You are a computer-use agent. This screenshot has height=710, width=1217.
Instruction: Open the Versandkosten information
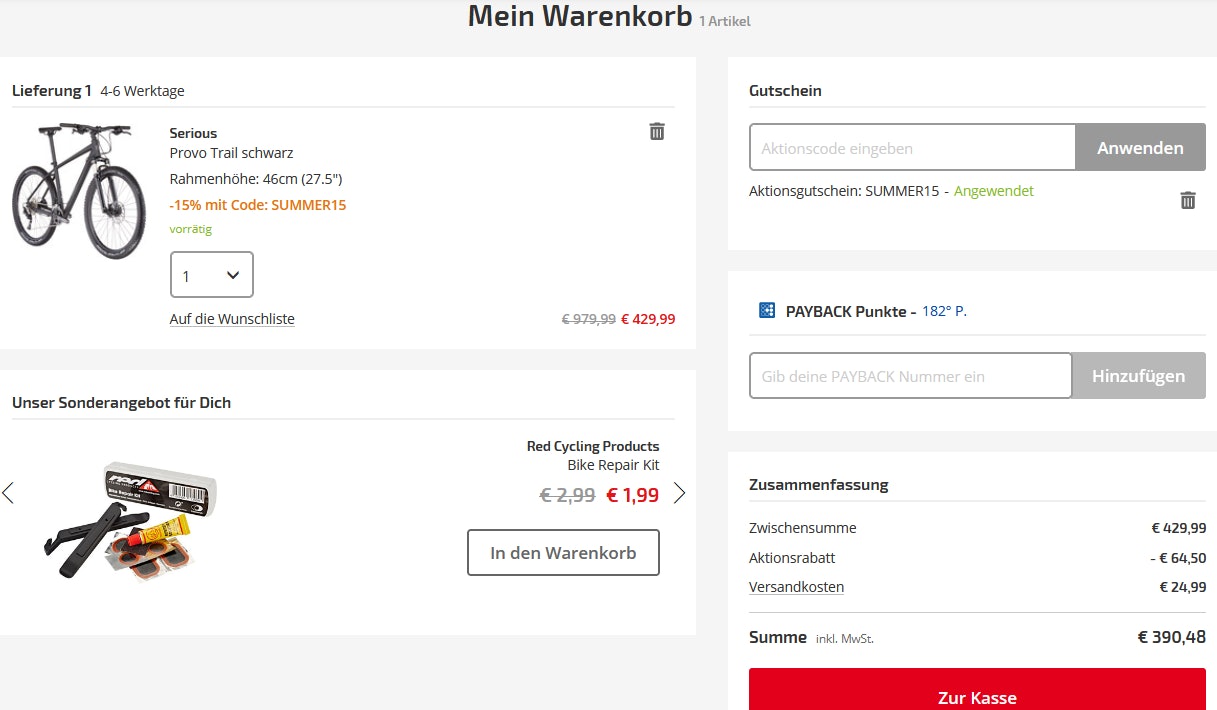(x=796, y=587)
